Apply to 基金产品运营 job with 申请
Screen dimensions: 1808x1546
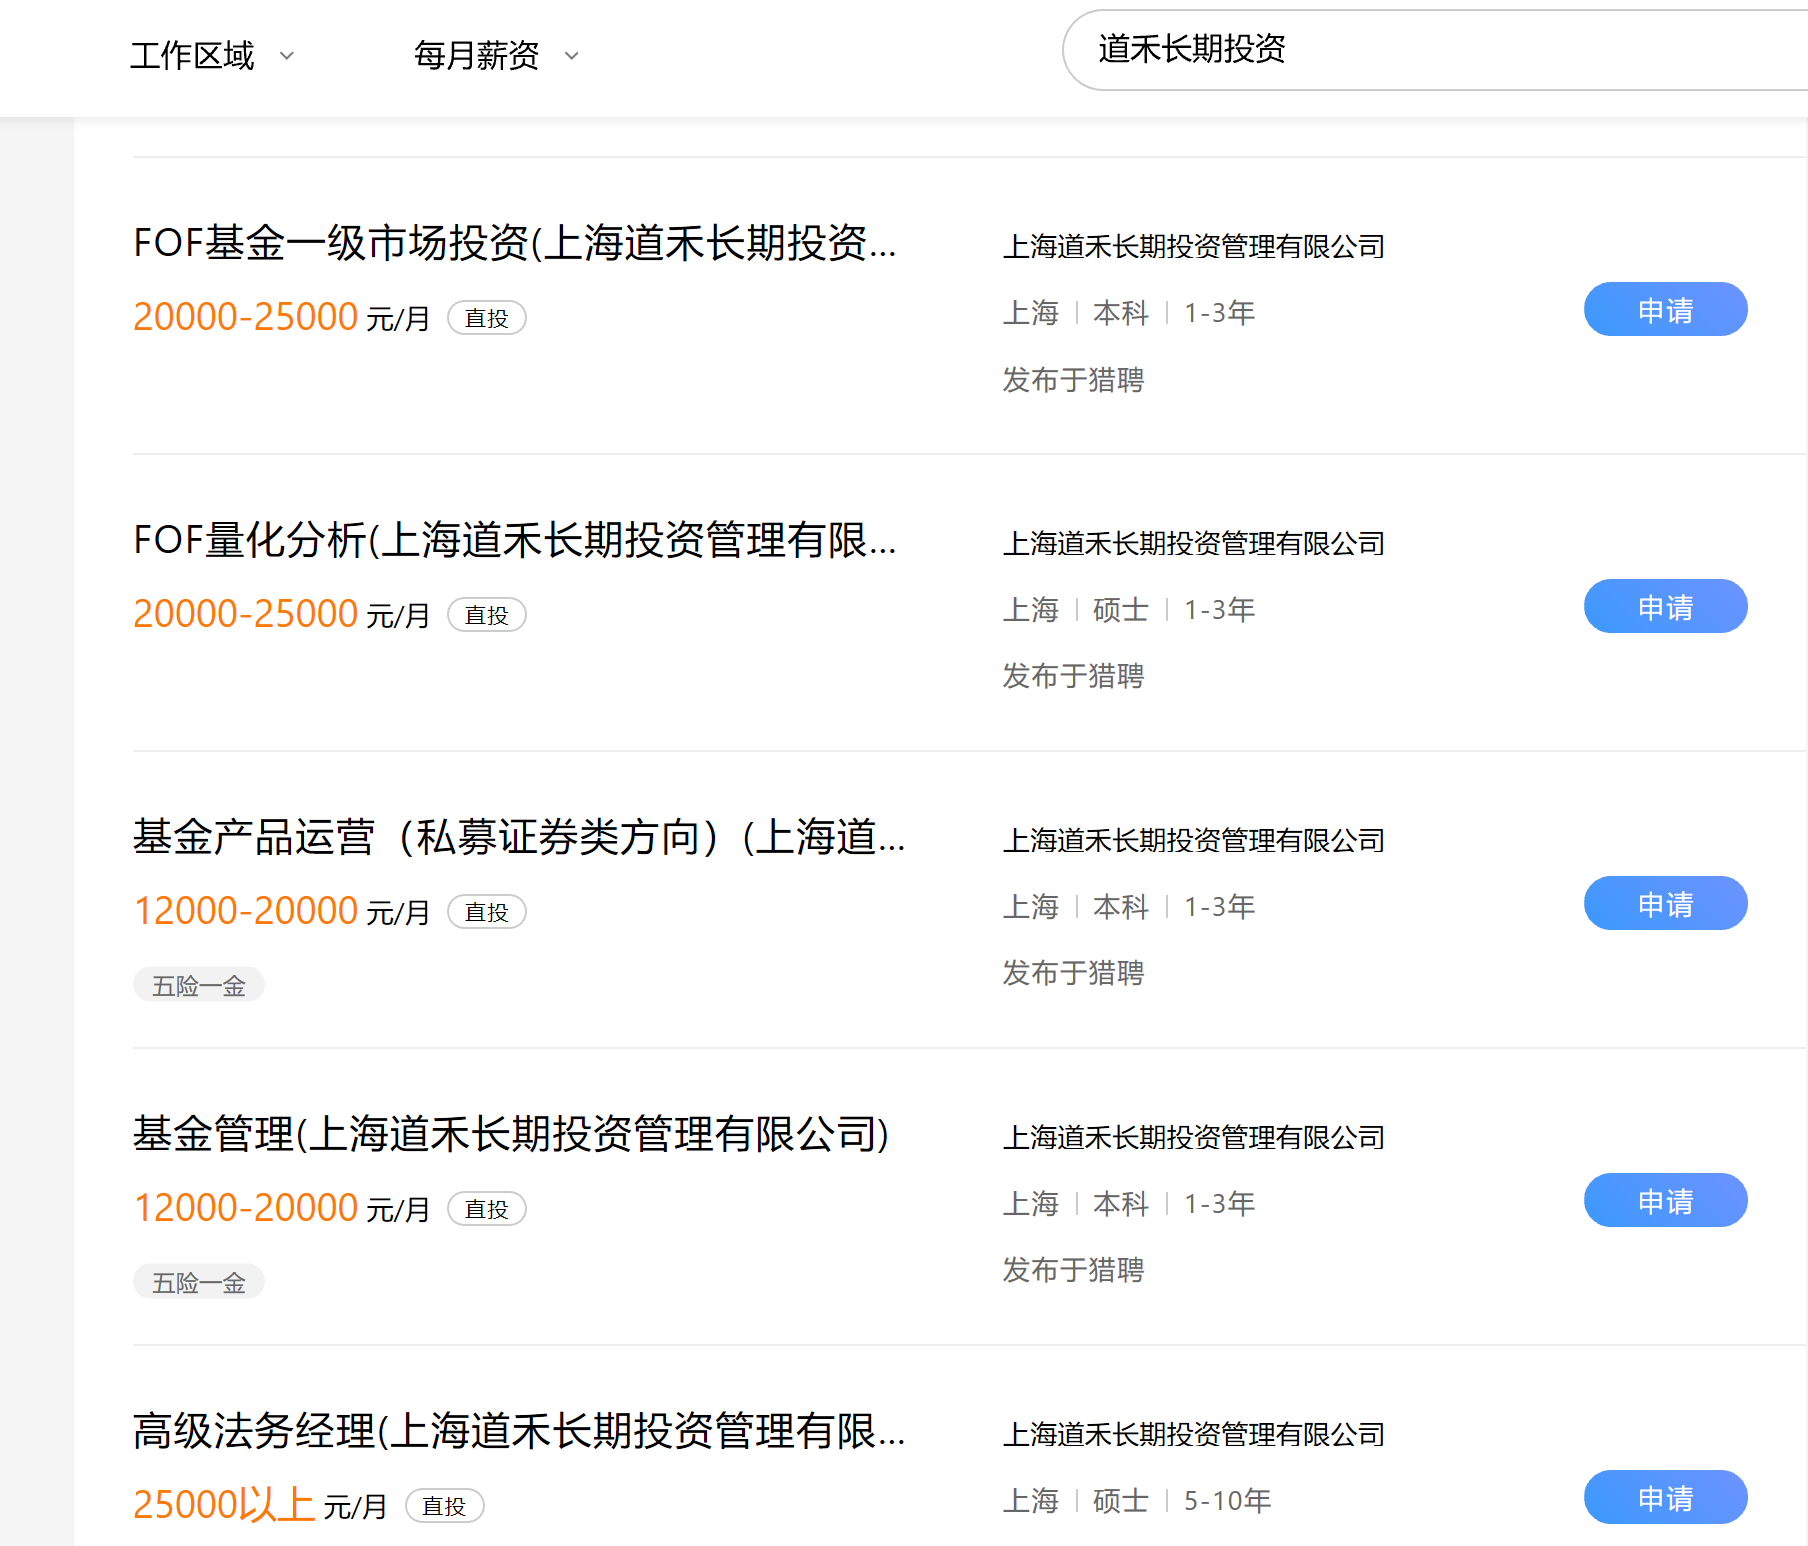pyautogui.click(x=1666, y=903)
